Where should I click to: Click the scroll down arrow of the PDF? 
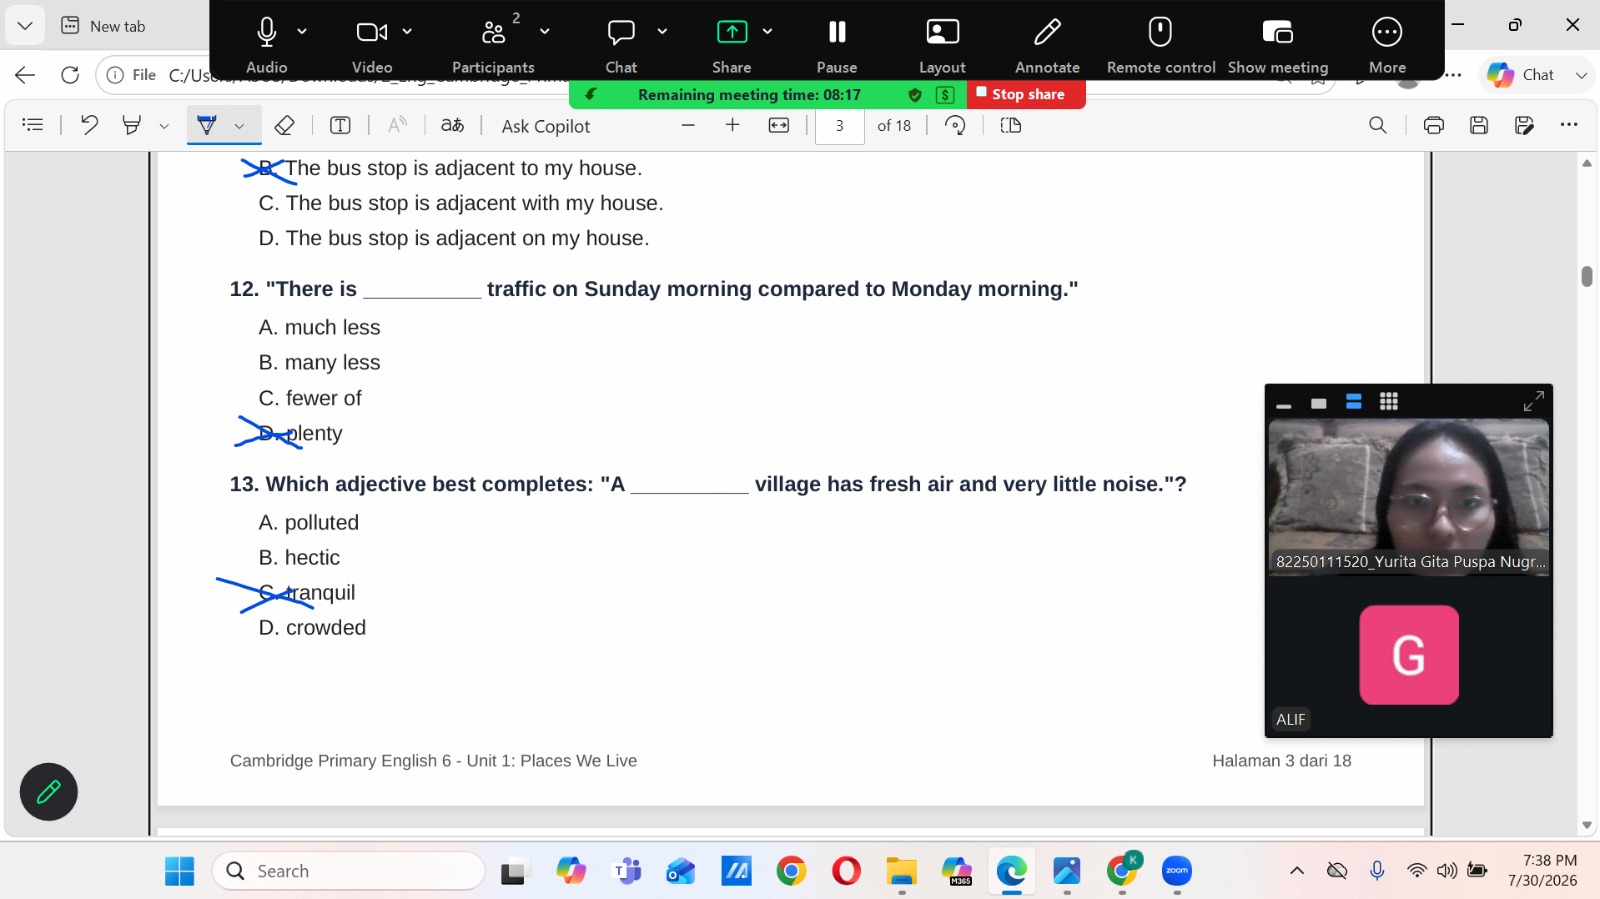pos(1587,826)
